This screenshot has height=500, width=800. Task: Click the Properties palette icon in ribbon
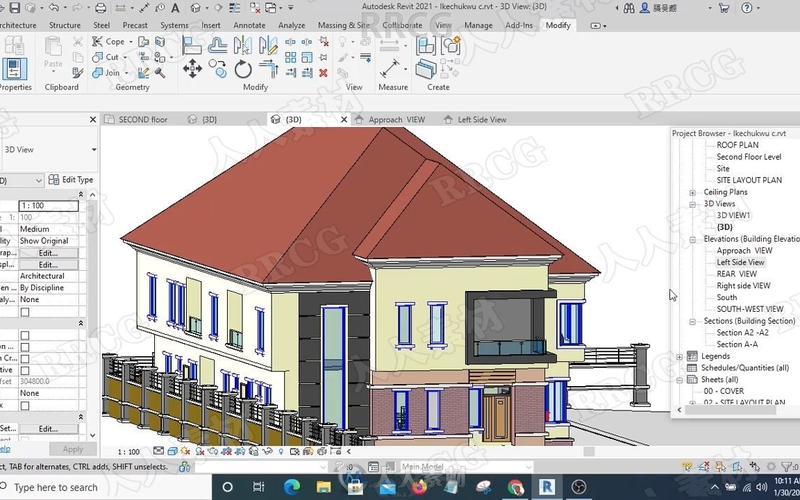14,69
